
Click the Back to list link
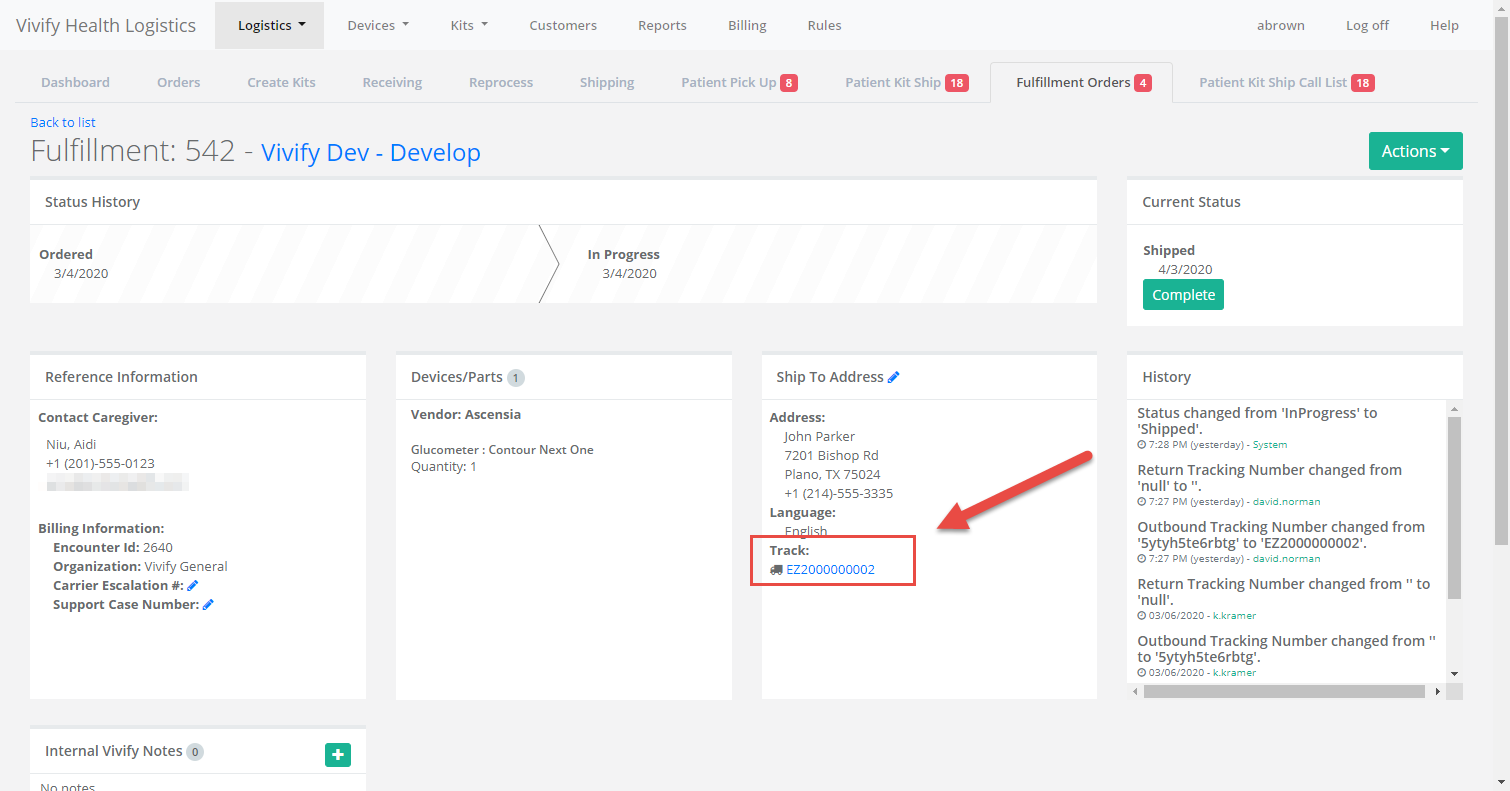tap(63, 122)
